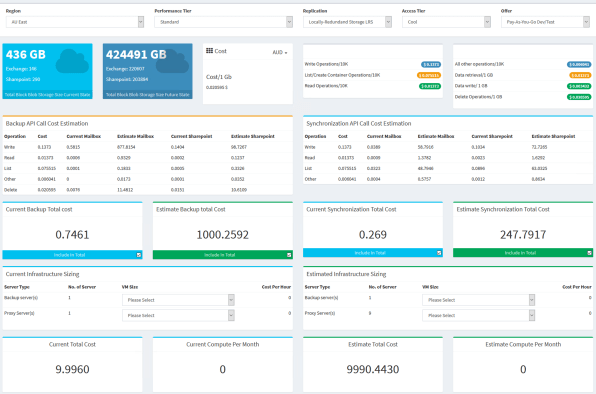Select VM Size for current Proxy Server
Image resolution: width=596 pixels, height=394 pixels.
click(x=178, y=315)
